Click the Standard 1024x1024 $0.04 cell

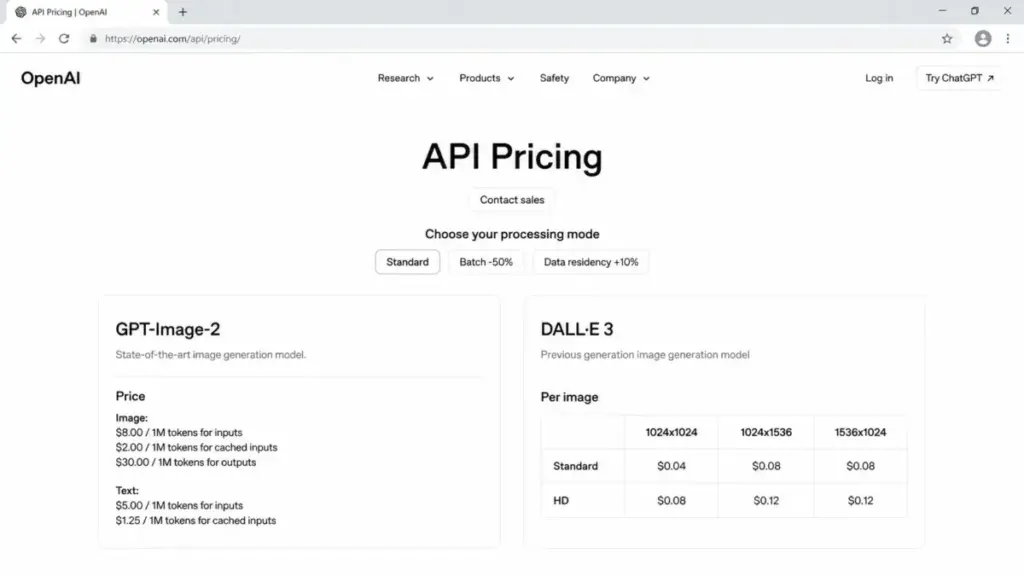671,466
